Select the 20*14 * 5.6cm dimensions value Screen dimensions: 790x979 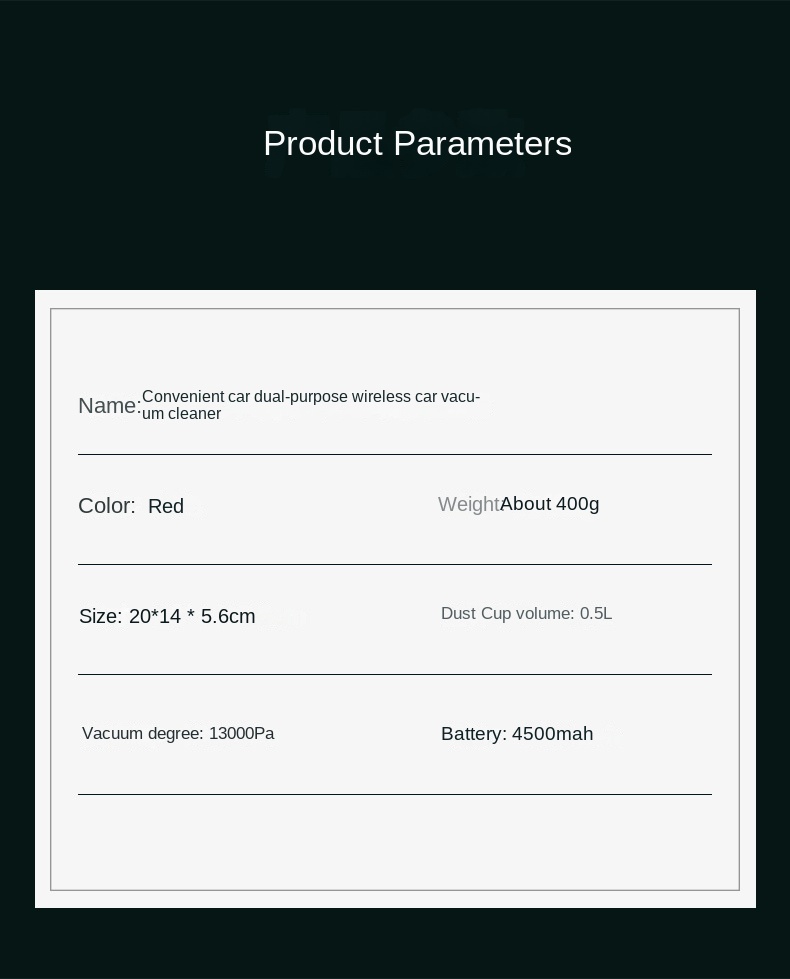pyautogui.click(x=192, y=617)
